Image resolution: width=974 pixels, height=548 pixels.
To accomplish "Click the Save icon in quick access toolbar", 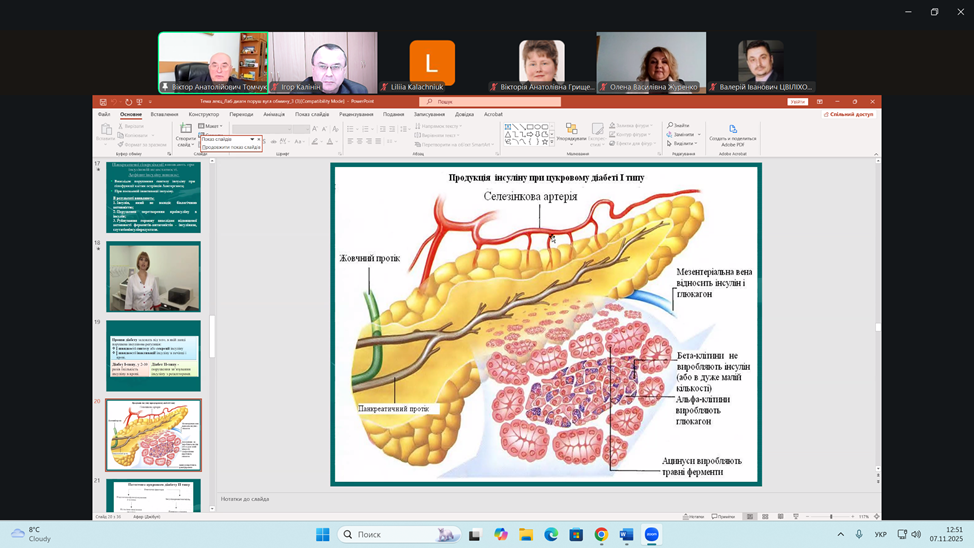I will click(101, 102).
